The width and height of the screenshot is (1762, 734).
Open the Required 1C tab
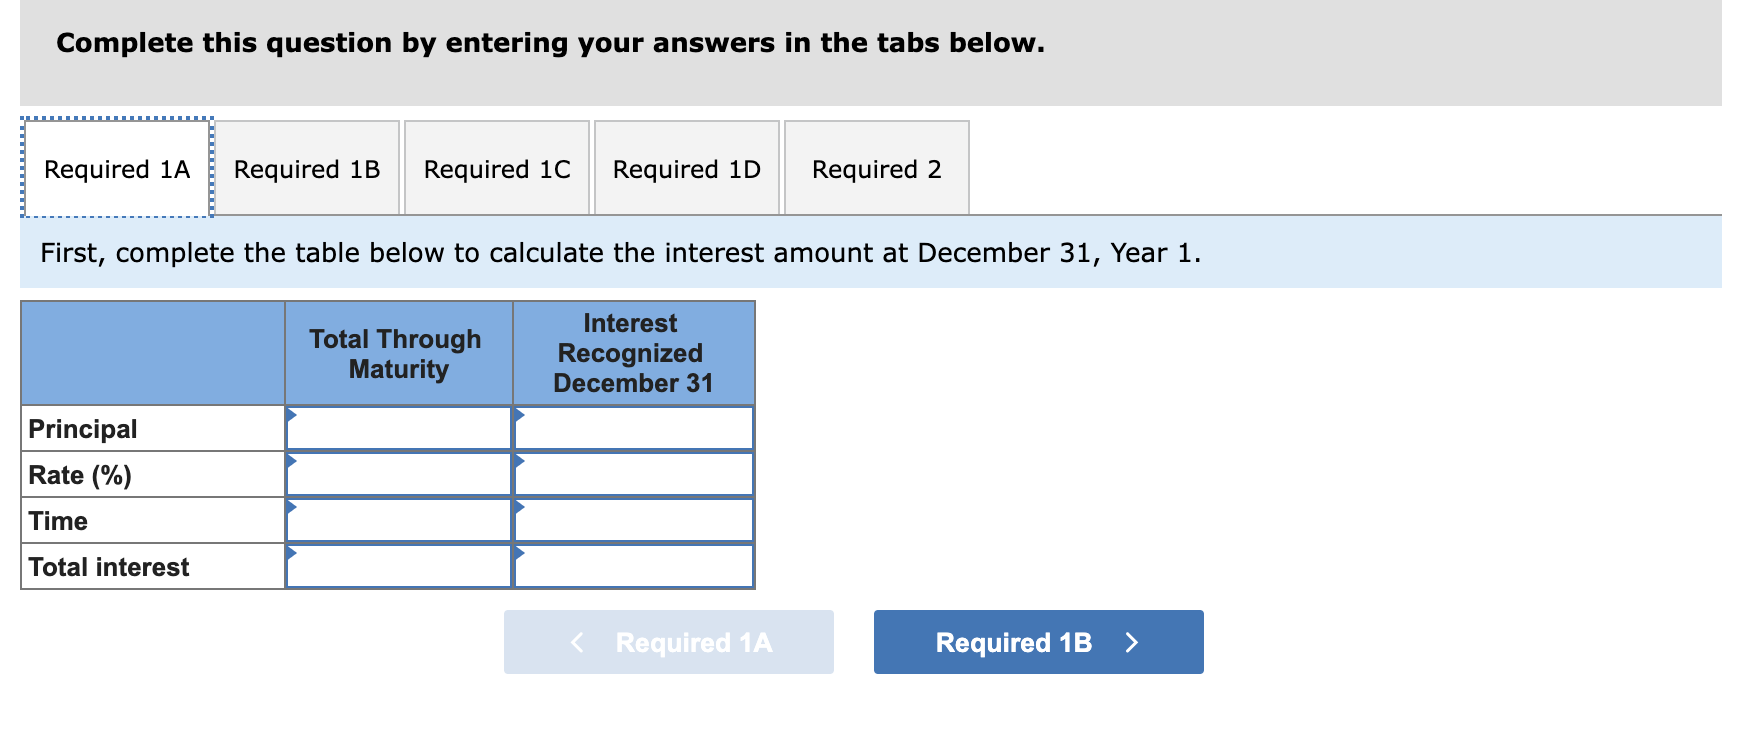point(496,168)
